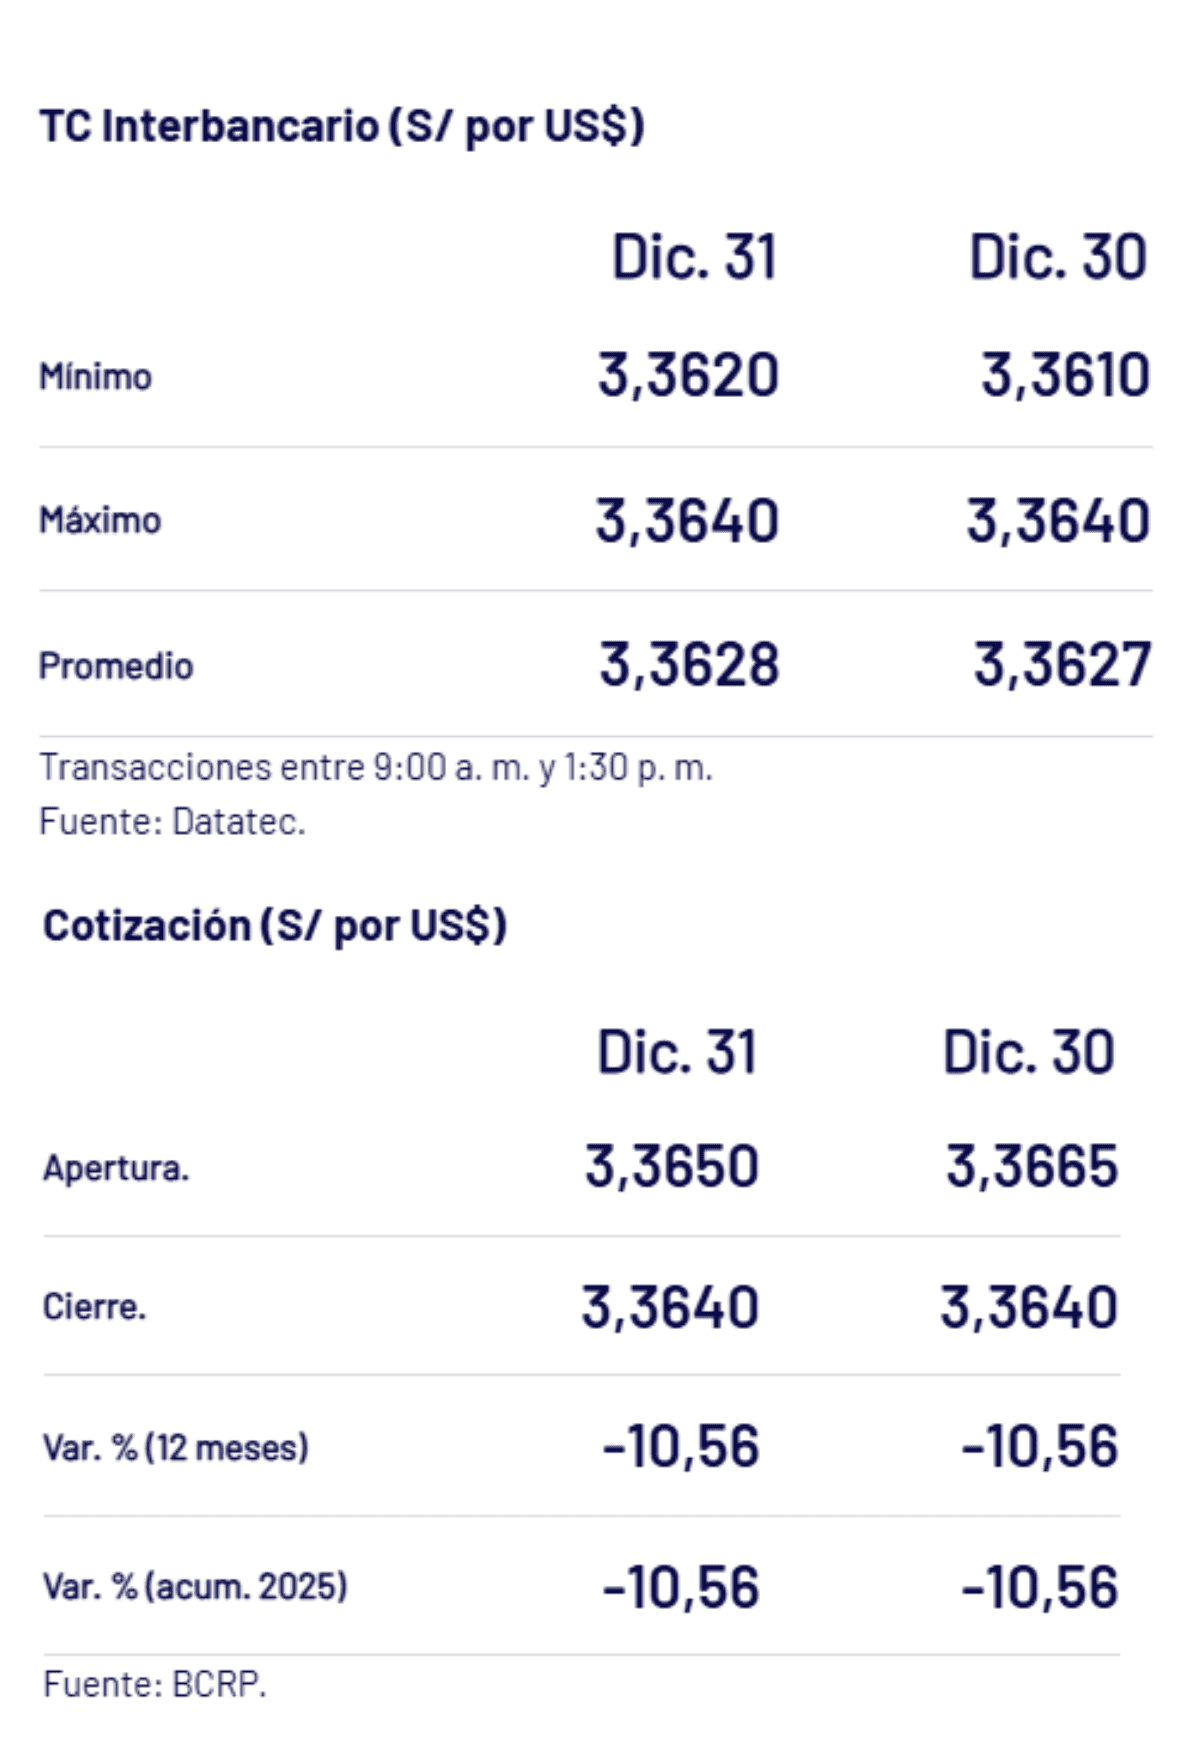Click the Transacciones entre 9:00 a. m. note
Image resolution: width=1200 pixels, height=1750 pixels.
coord(376,767)
